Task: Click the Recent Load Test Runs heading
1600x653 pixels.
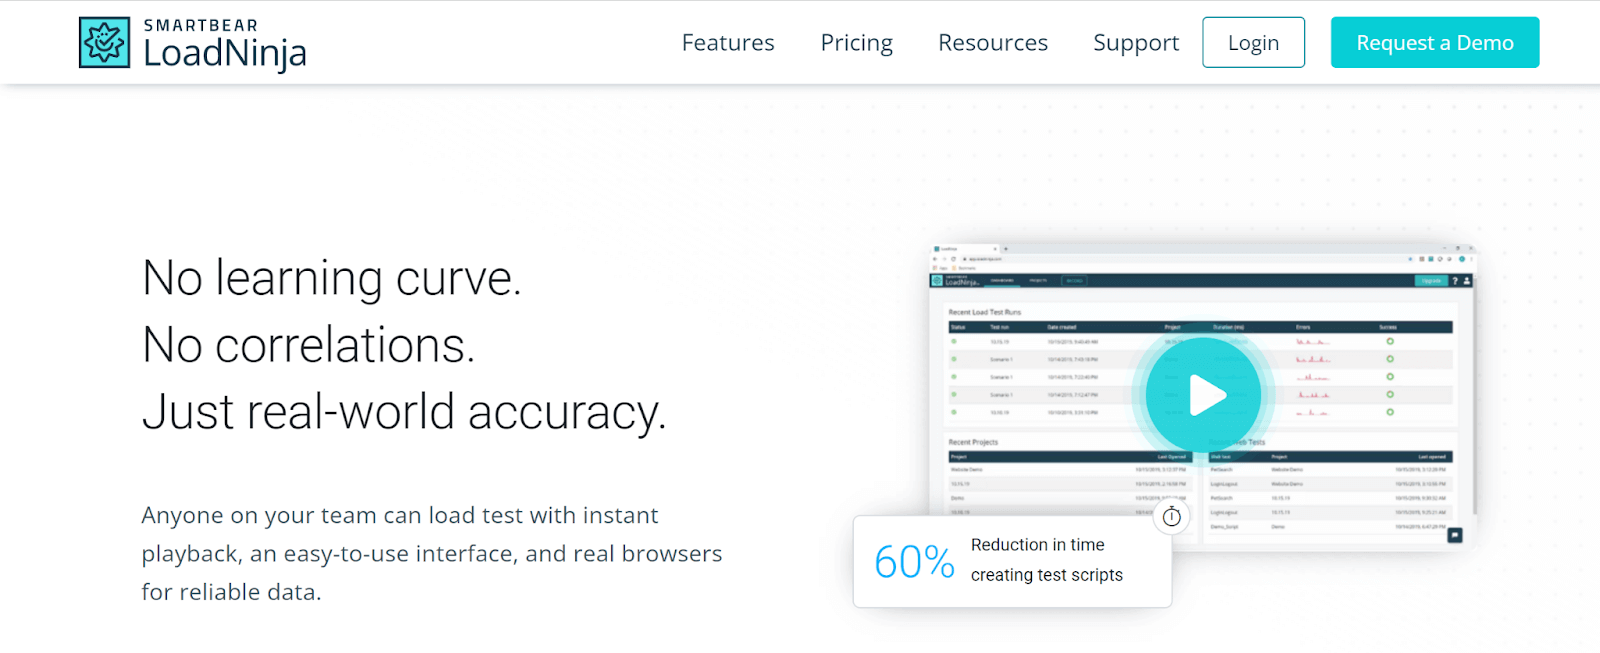Action: 985,312
